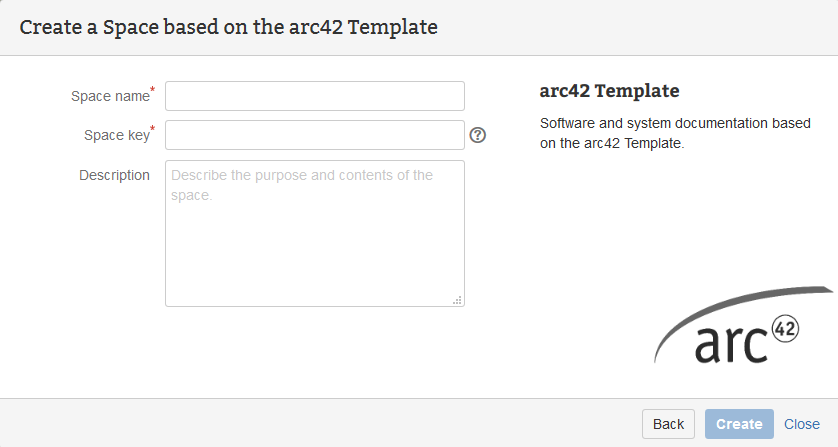Click the red asterisk after Space name
The height and width of the screenshot is (447, 838).
point(153,91)
